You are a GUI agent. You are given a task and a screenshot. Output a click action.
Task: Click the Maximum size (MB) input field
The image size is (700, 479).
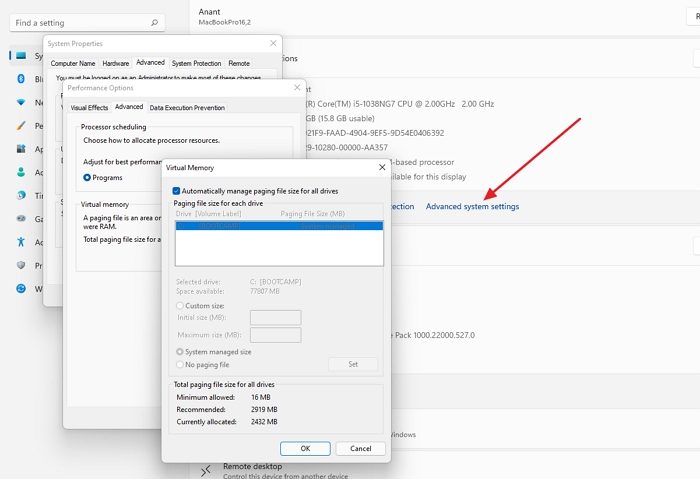click(275, 335)
